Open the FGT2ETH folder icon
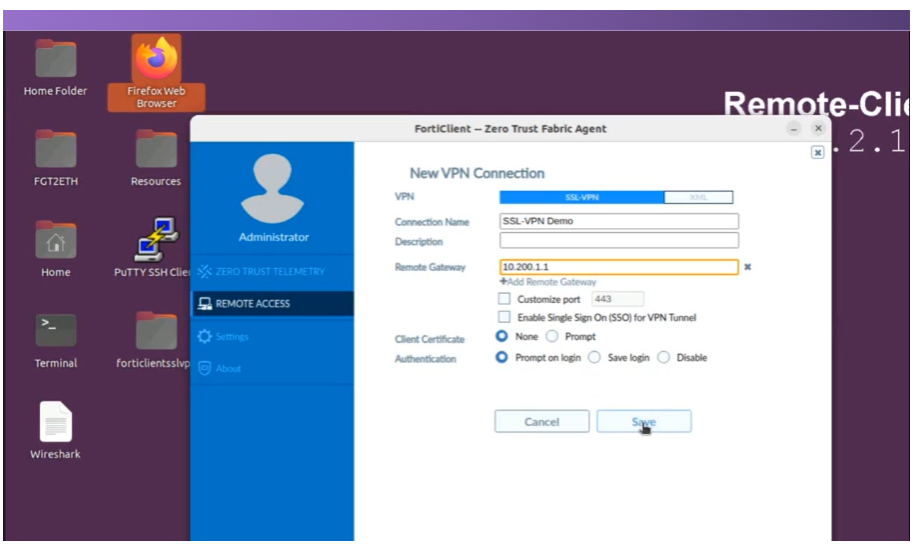Image resolution: width=916 pixels, height=558 pixels. 55,158
